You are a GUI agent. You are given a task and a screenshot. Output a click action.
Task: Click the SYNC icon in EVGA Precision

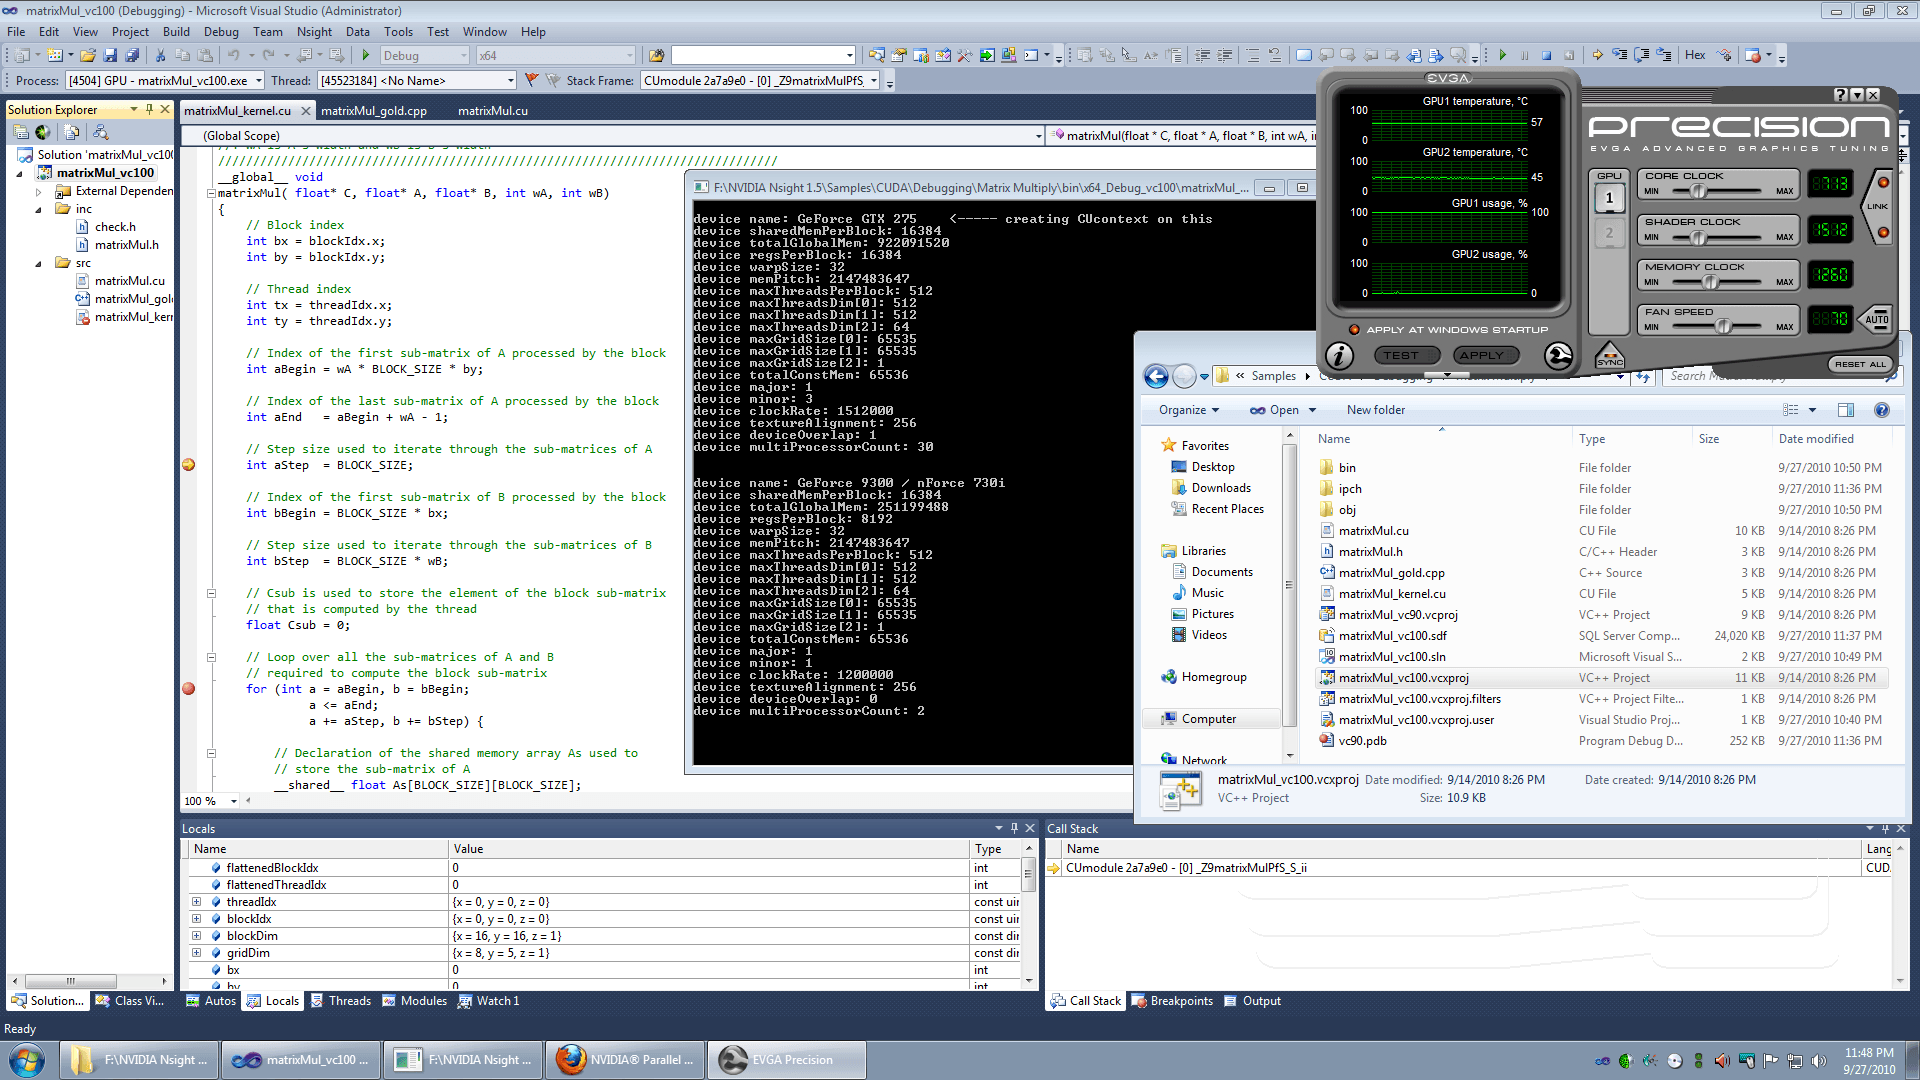tap(1610, 355)
